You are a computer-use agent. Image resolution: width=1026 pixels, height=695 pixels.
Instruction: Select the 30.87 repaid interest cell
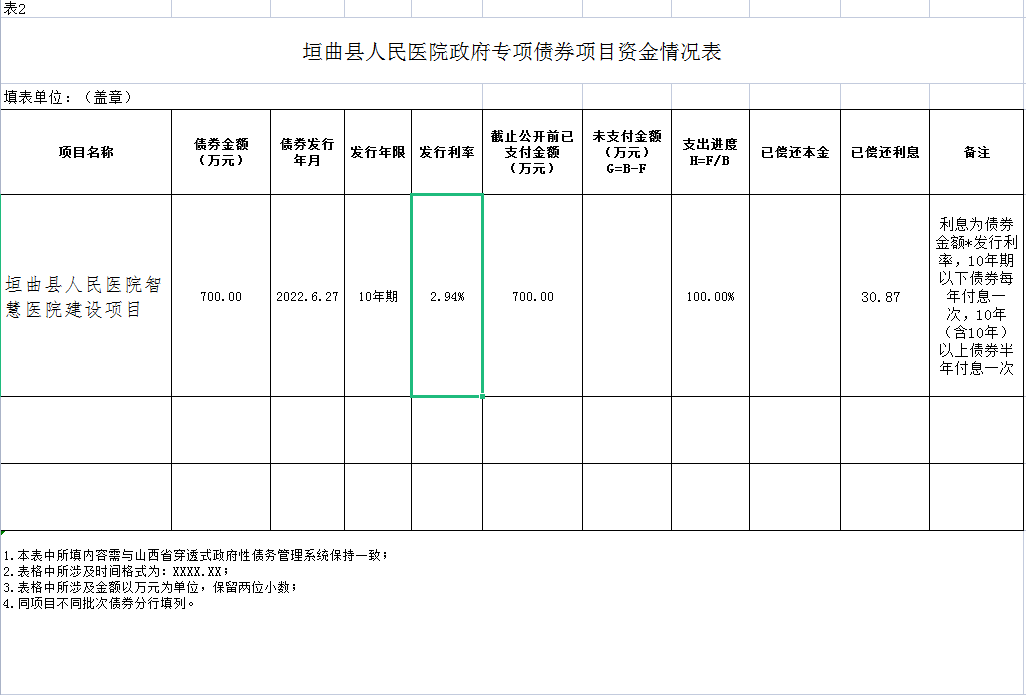tap(885, 296)
